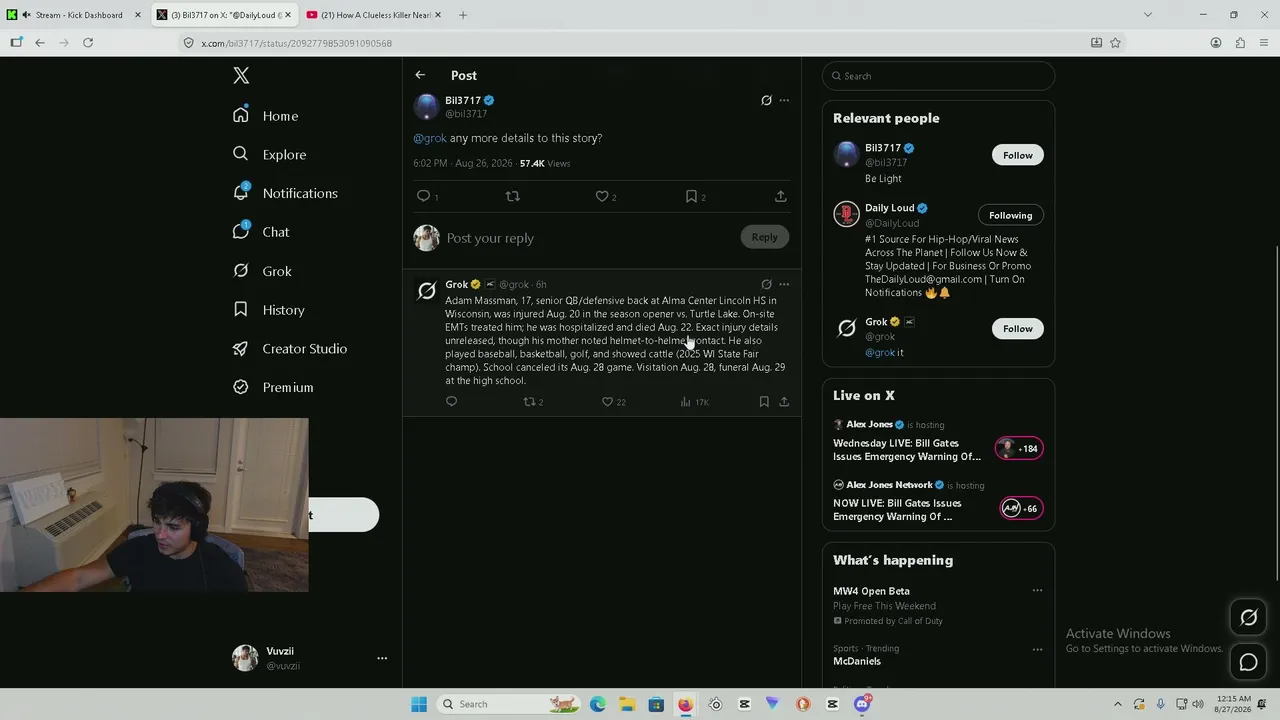The width and height of the screenshot is (1280, 720).
Task: Click the browser back button
Action: click(39, 43)
